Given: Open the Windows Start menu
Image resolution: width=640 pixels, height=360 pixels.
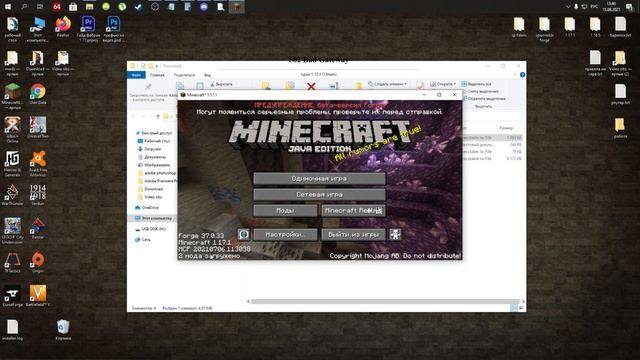Looking at the screenshot, I should 8,7.
